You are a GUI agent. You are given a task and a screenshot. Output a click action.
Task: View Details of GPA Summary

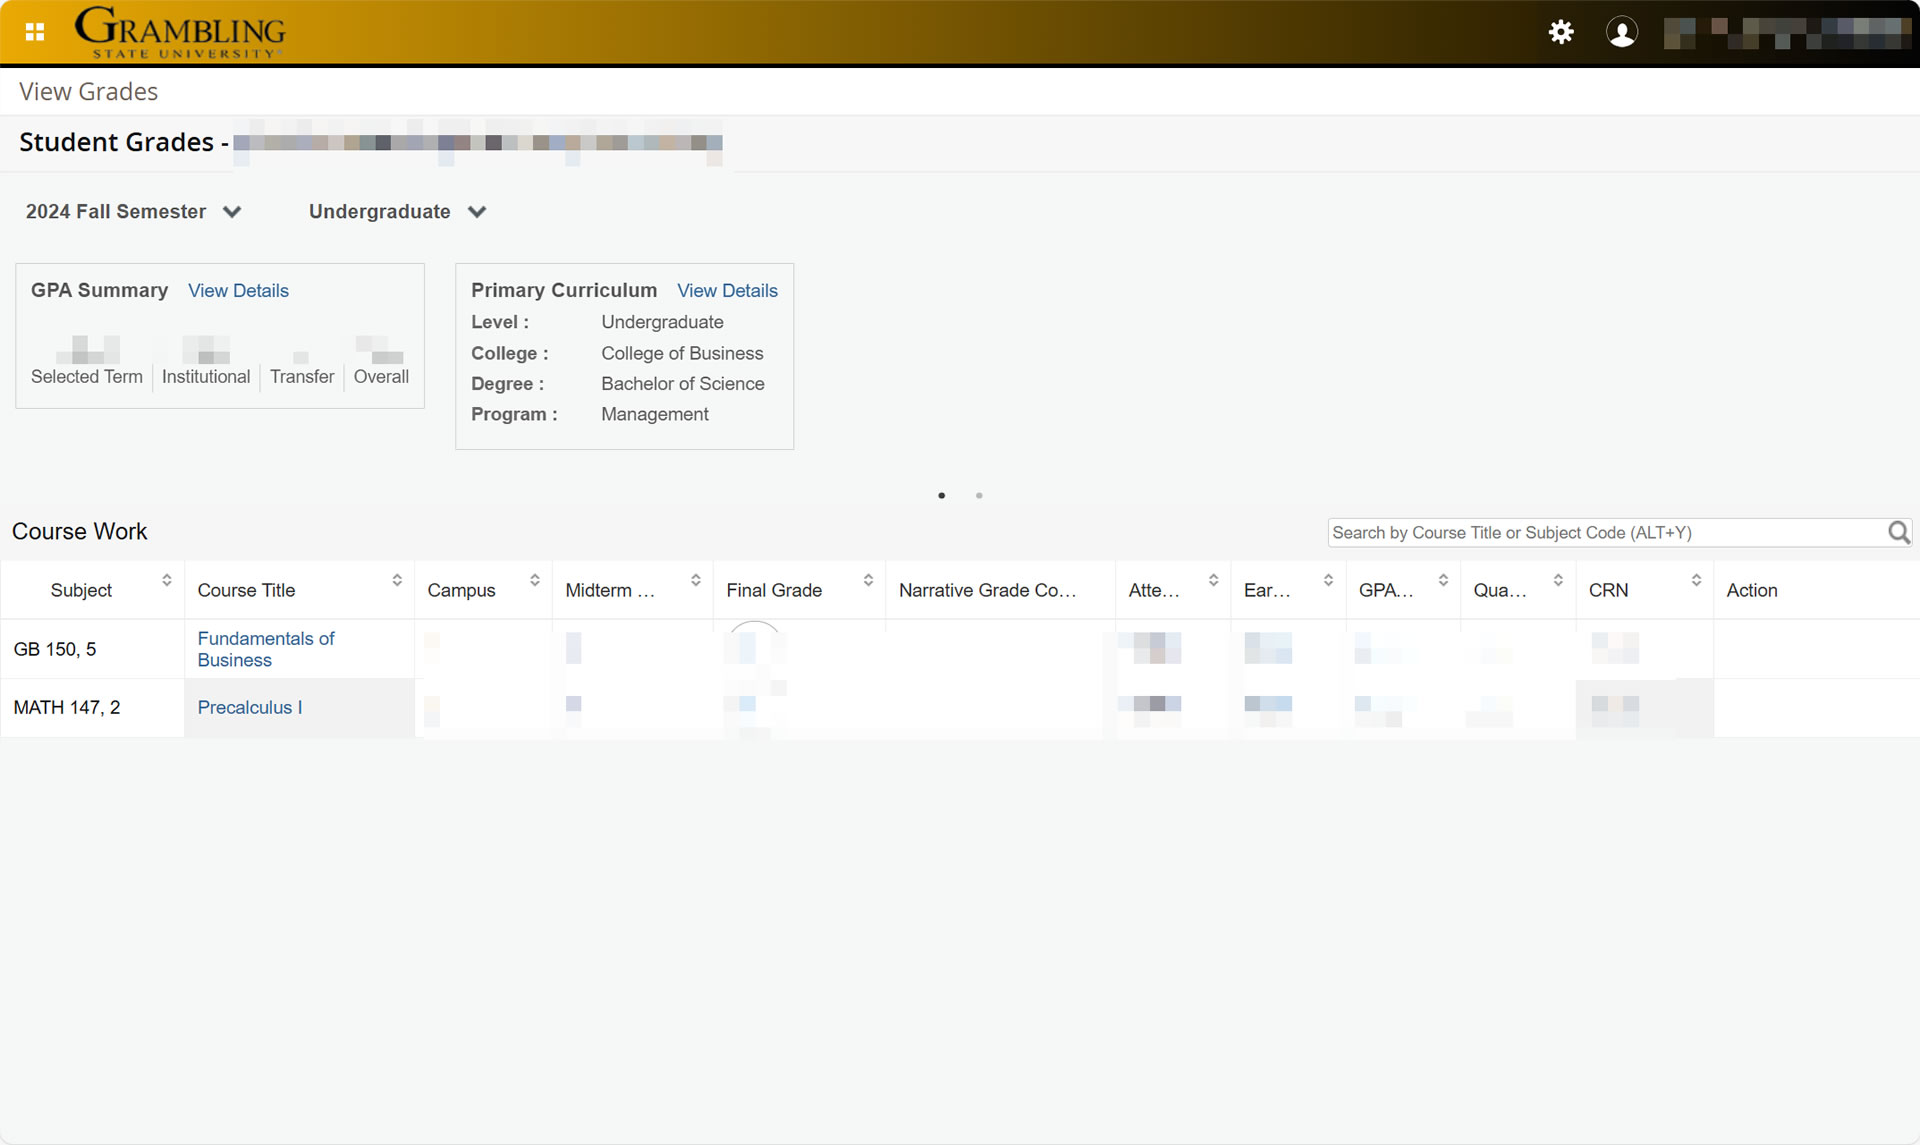point(238,290)
